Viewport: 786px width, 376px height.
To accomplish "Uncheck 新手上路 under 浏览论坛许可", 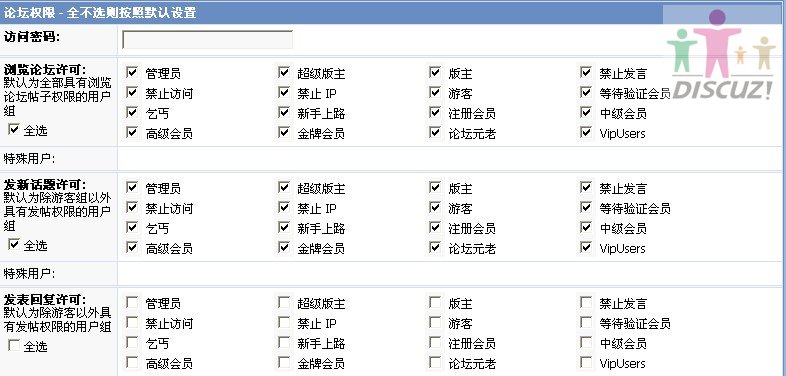I will tap(284, 113).
